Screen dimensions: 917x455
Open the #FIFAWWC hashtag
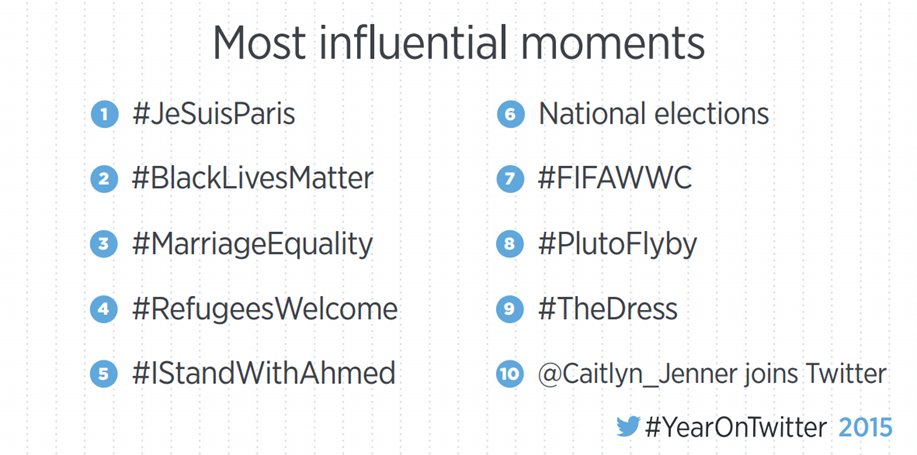615,179
